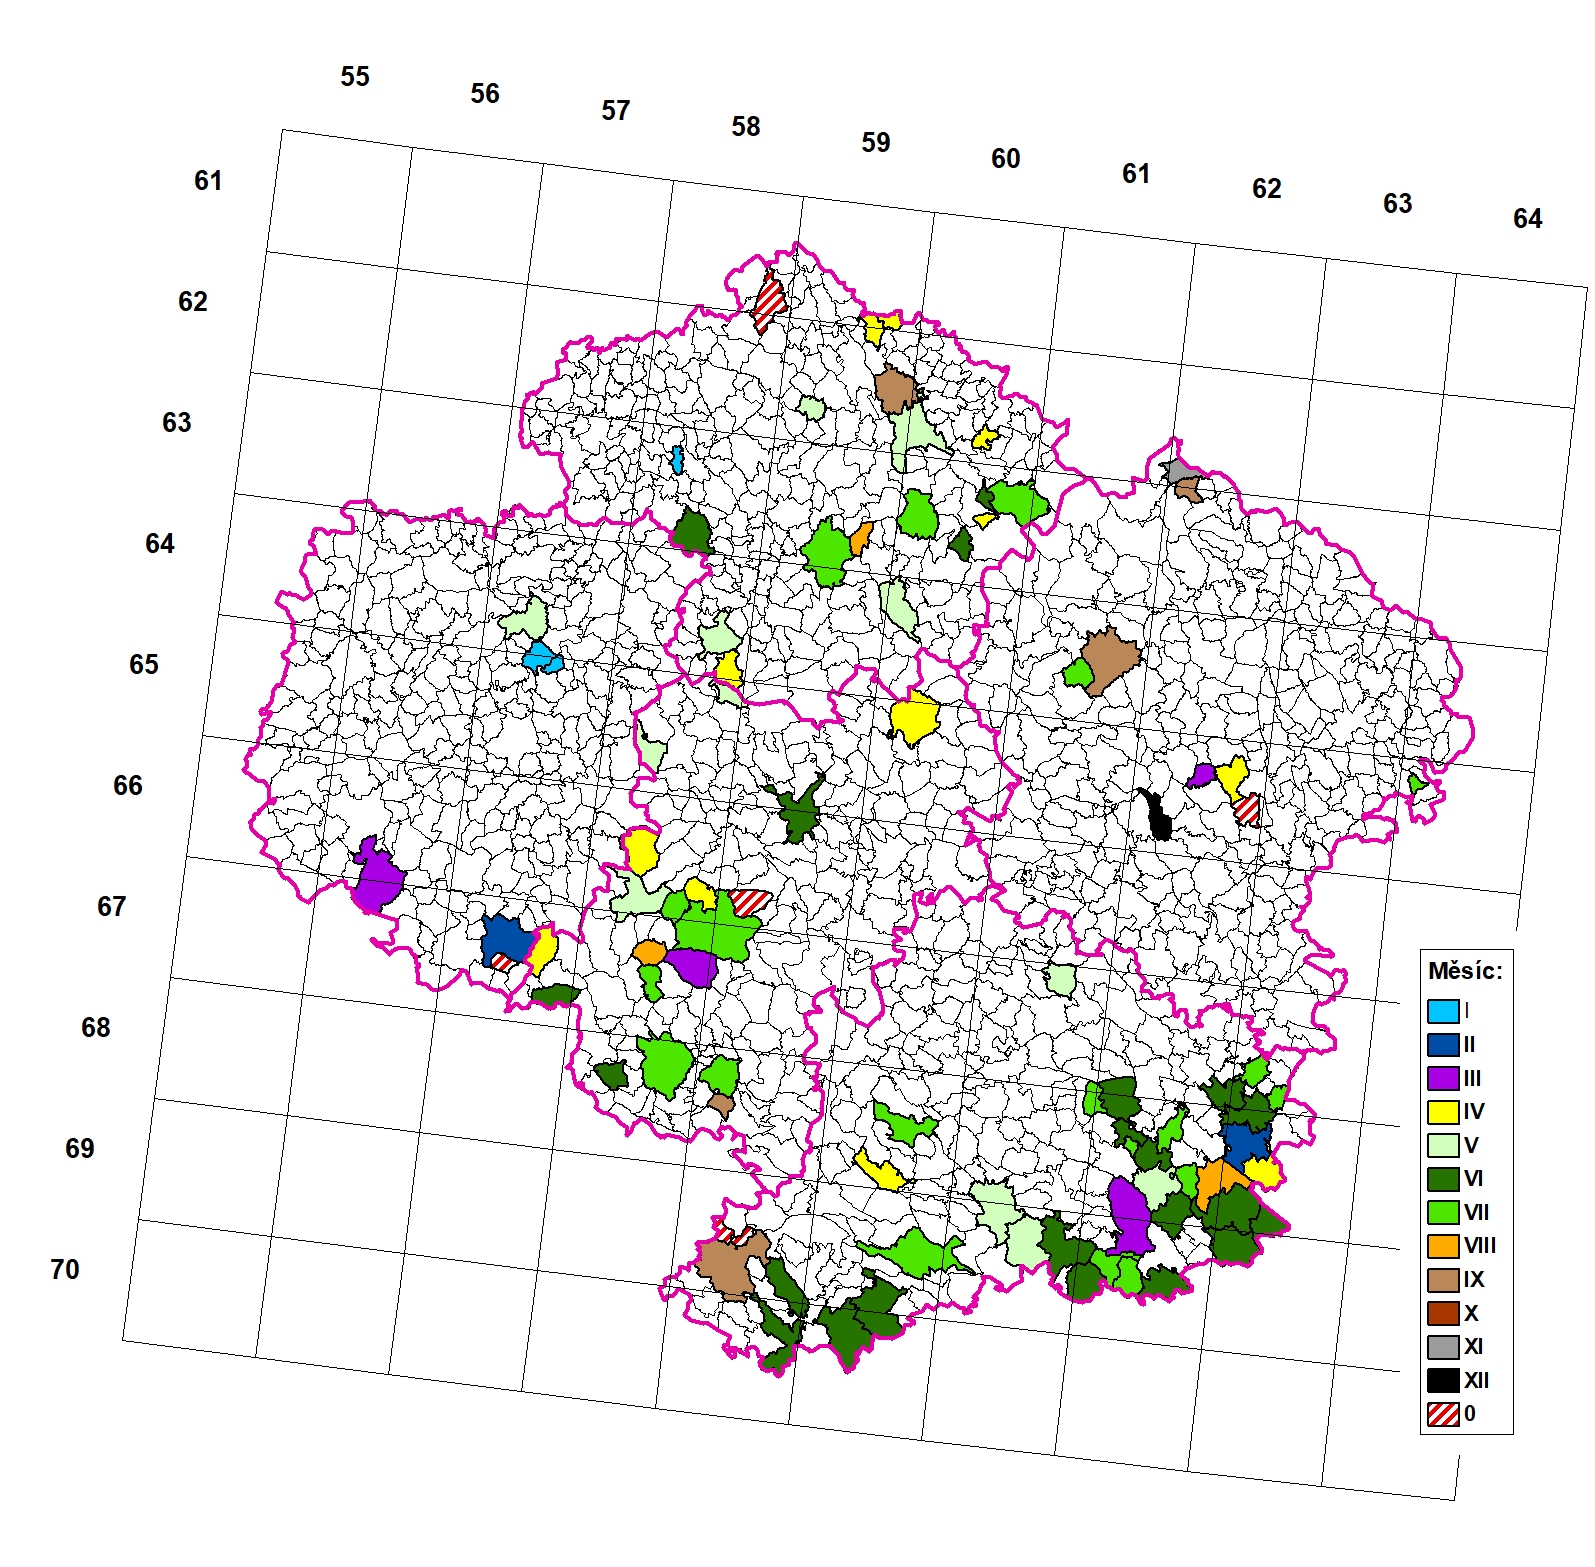The width and height of the screenshot is (1595, 1567).
Task: Click top column label 64
Action: click(1528, 219)
